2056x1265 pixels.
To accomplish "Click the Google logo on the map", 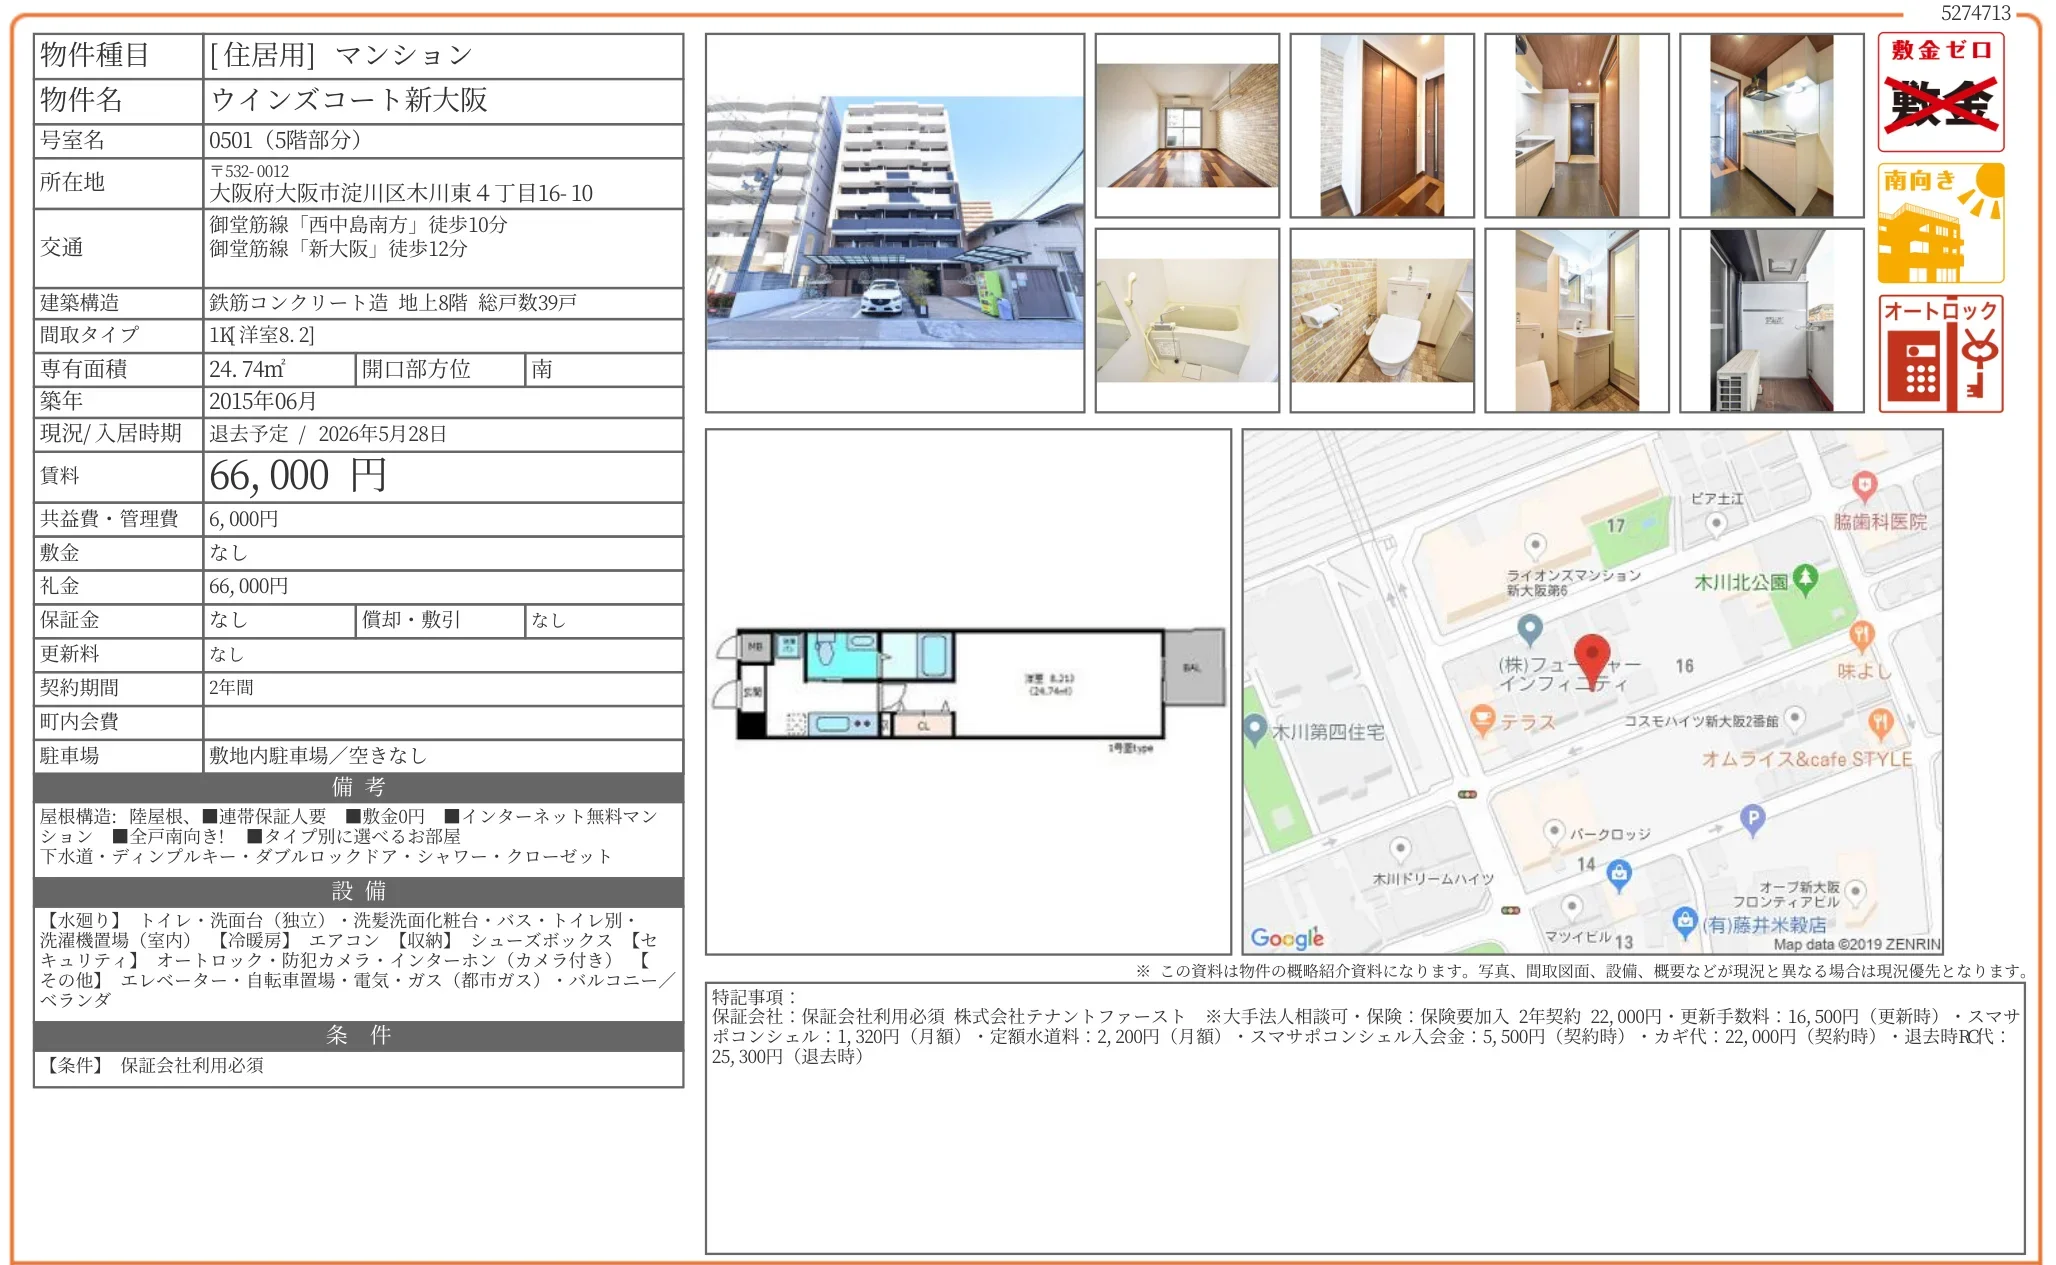I will [1287, 937].
